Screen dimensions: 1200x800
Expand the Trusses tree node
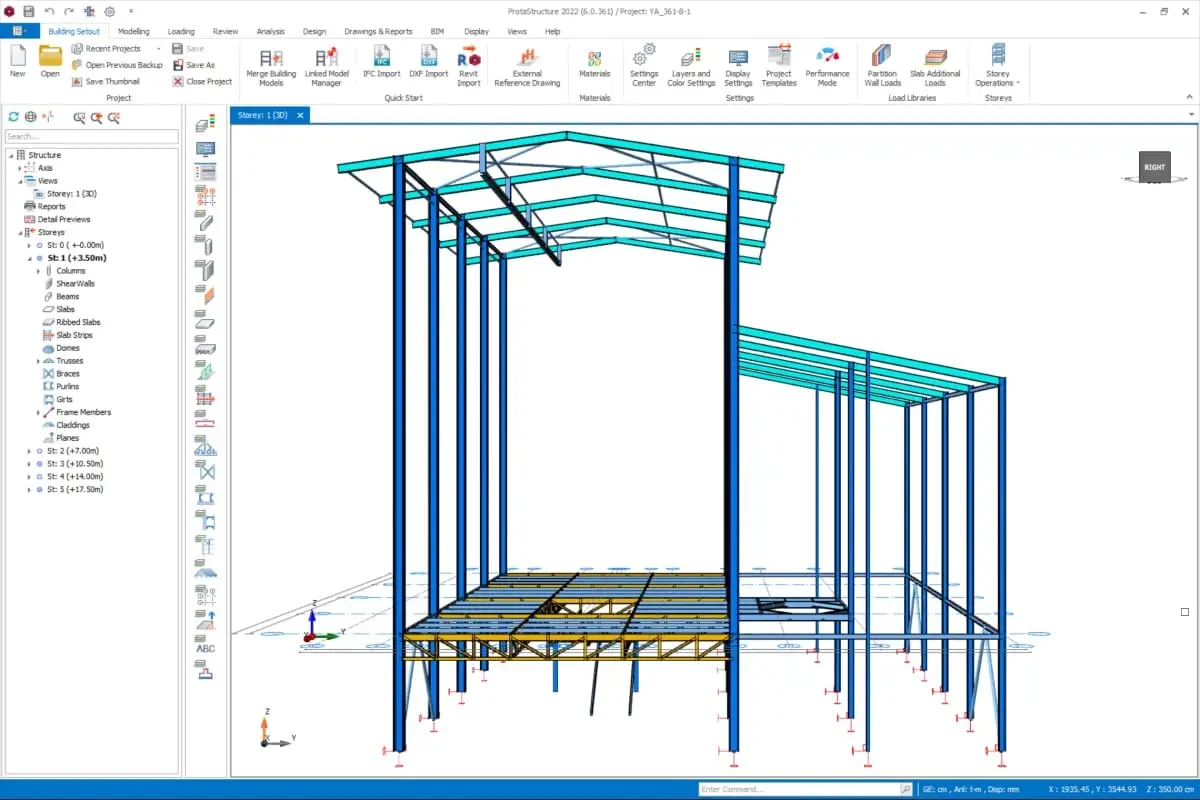[39, 361]
